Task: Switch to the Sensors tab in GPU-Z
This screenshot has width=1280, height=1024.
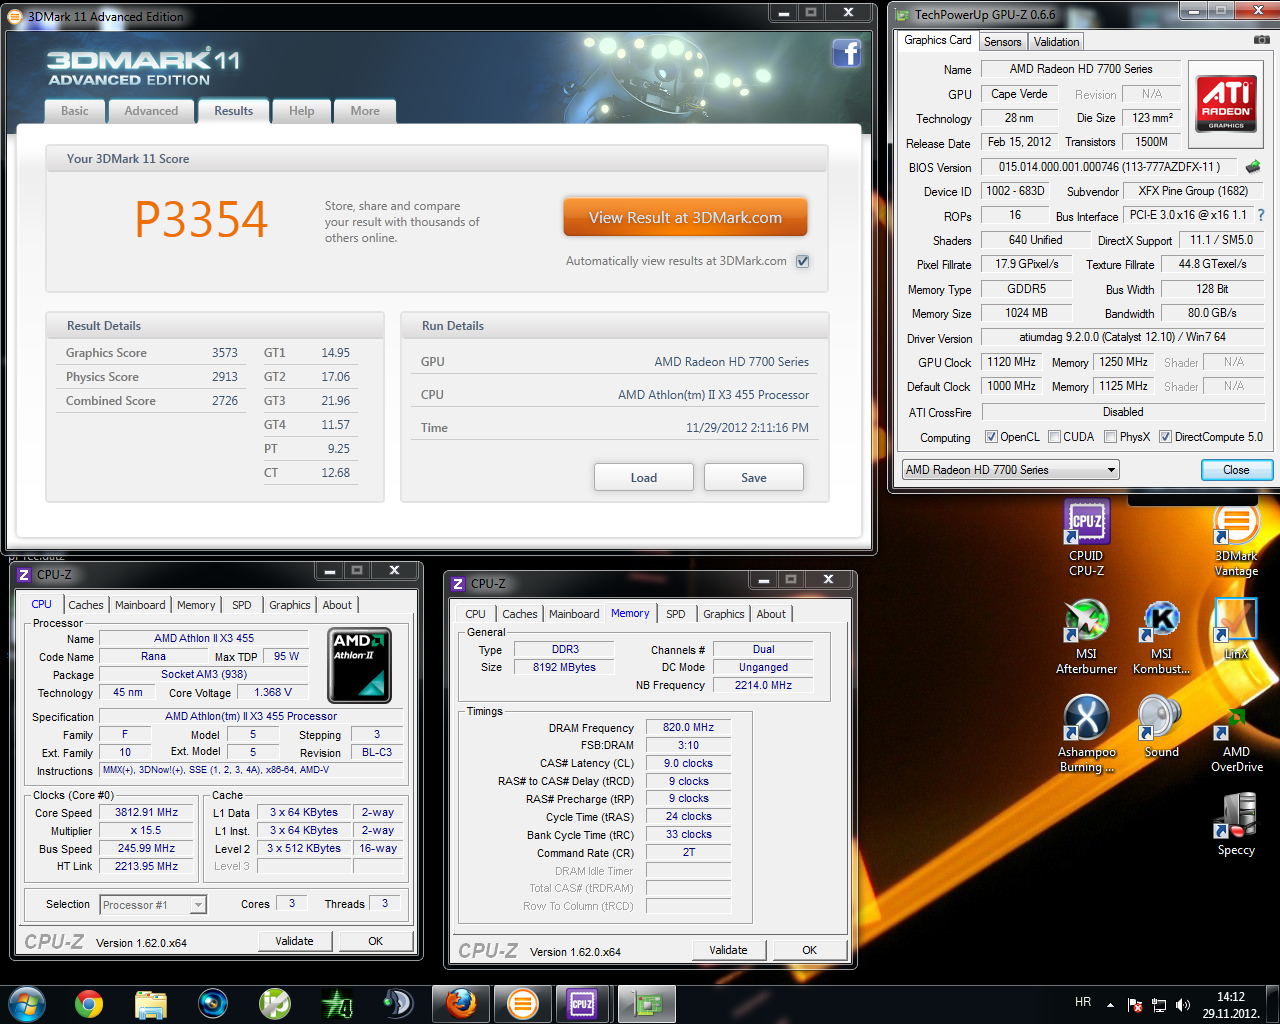Action: (x=1002, y=42)
